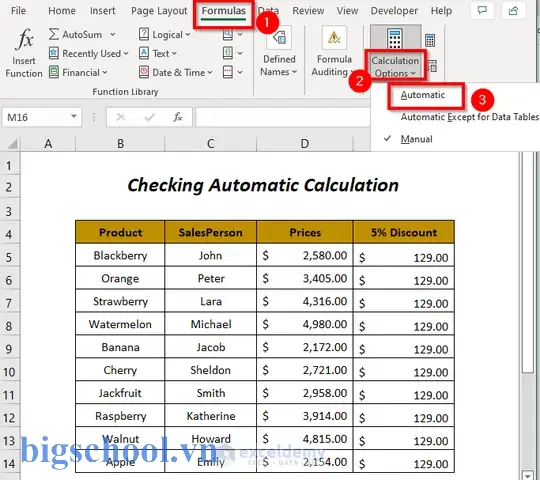Open the Text functions icon
Screen dimensions: 540x480
tap(144, 53)
